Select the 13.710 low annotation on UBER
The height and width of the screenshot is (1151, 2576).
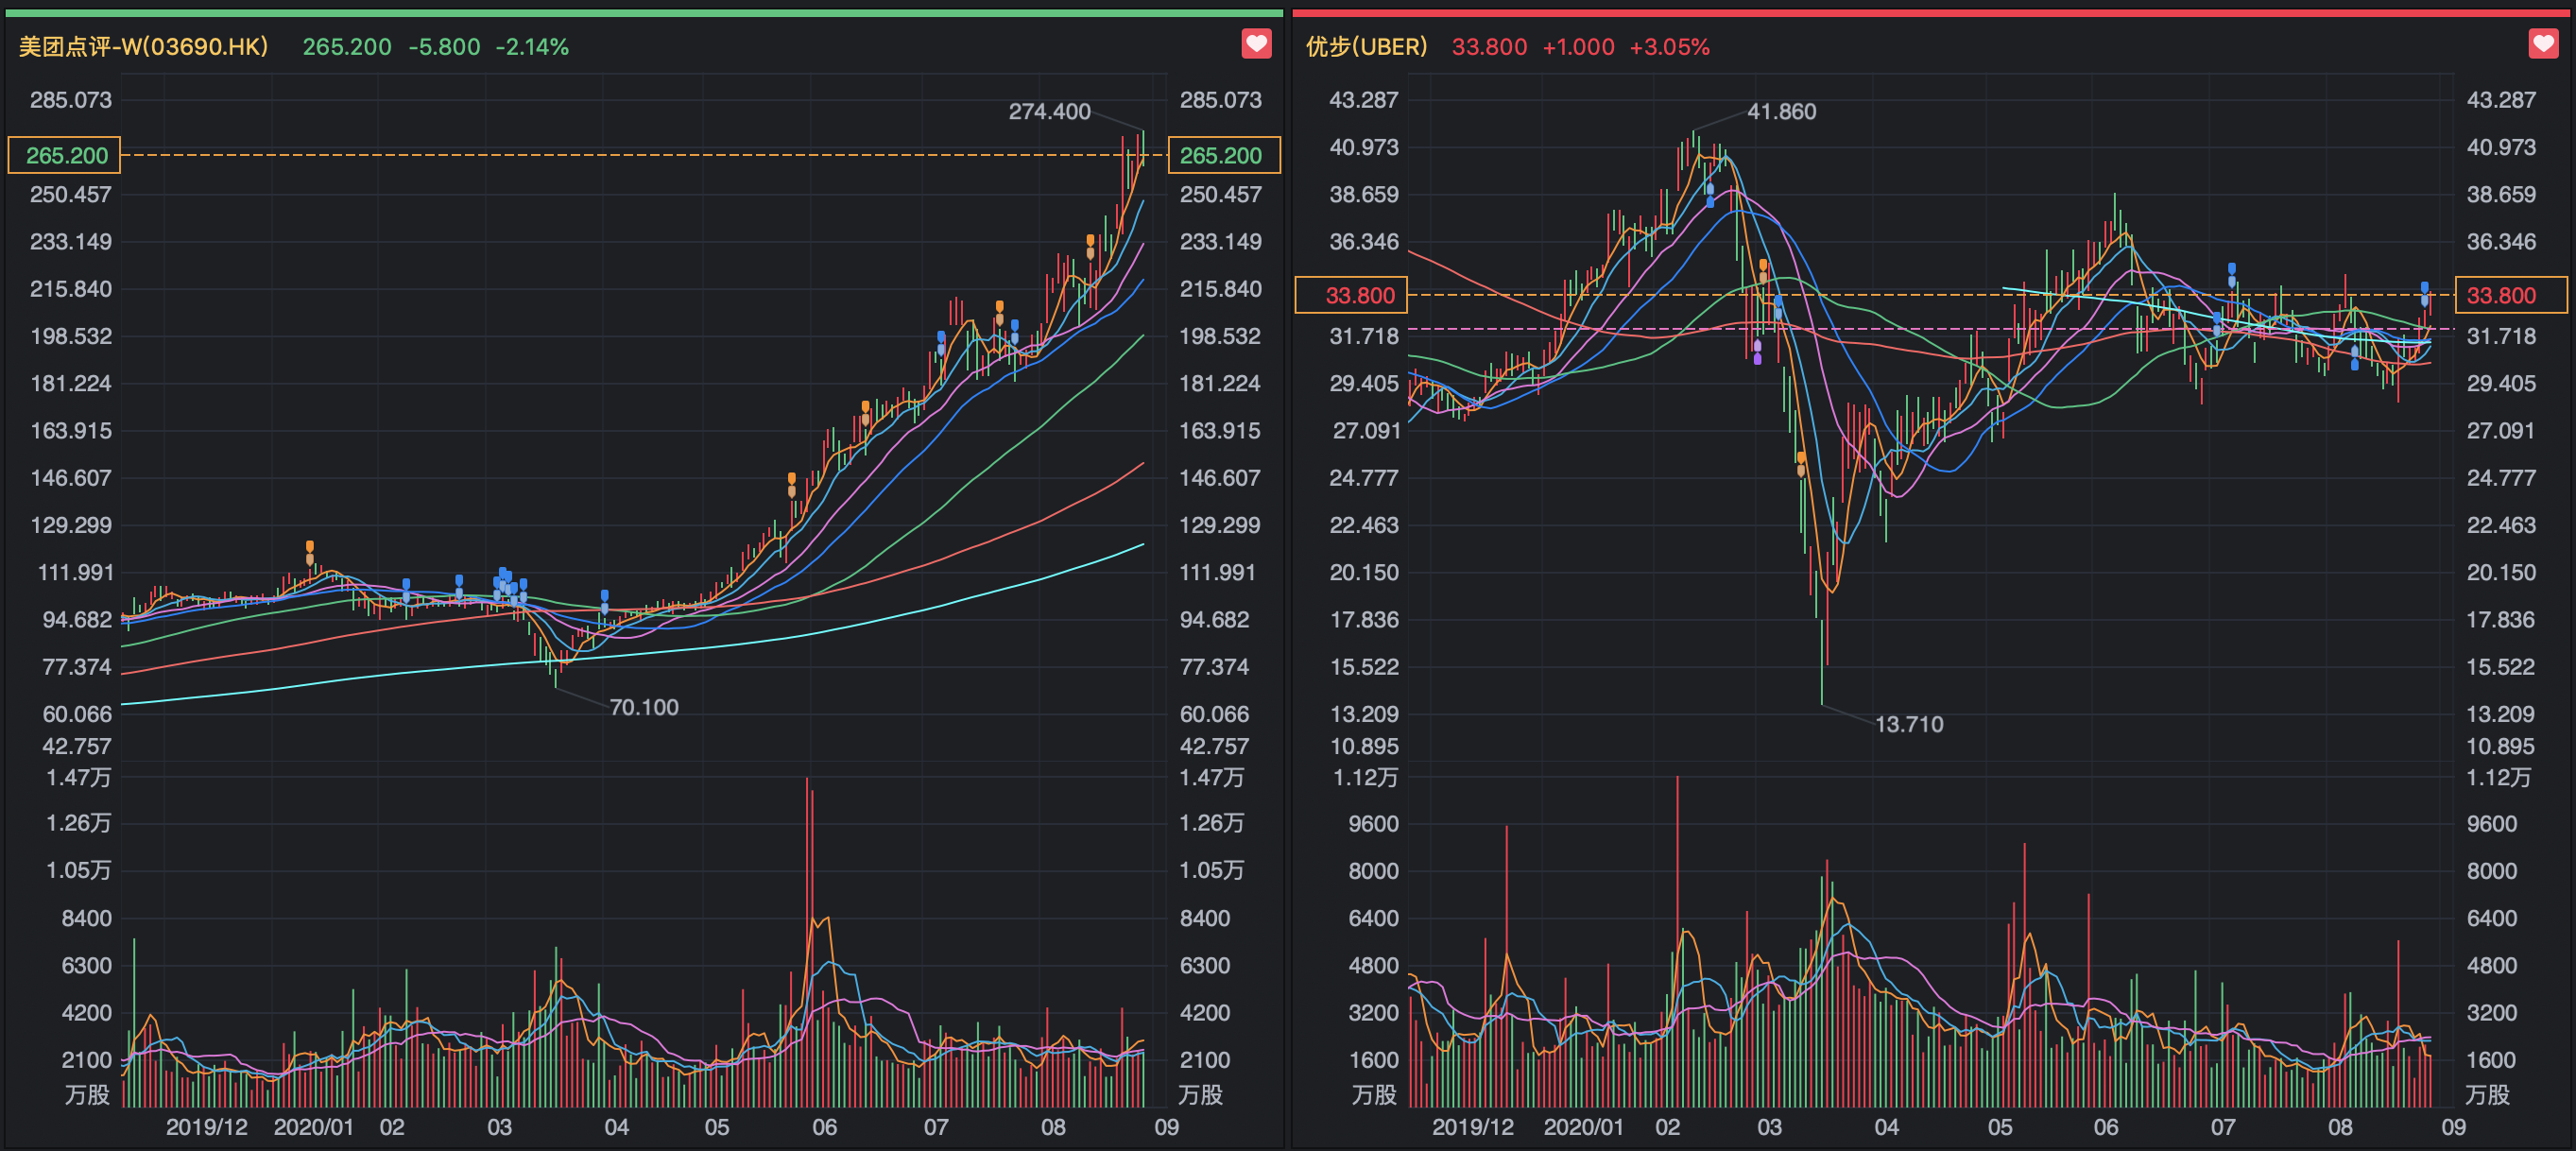coord(1908,724)
